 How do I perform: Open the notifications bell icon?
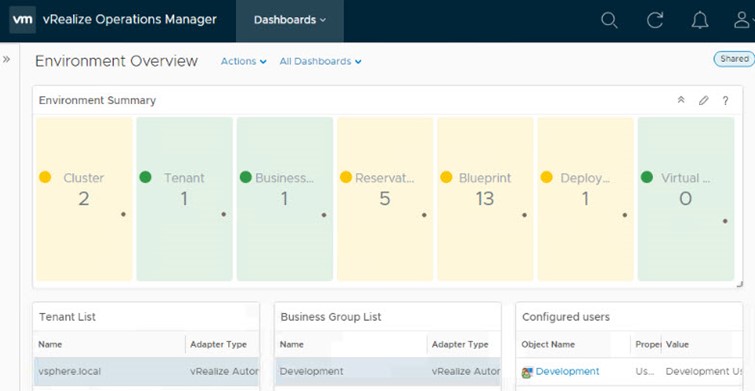click(700, 20)
